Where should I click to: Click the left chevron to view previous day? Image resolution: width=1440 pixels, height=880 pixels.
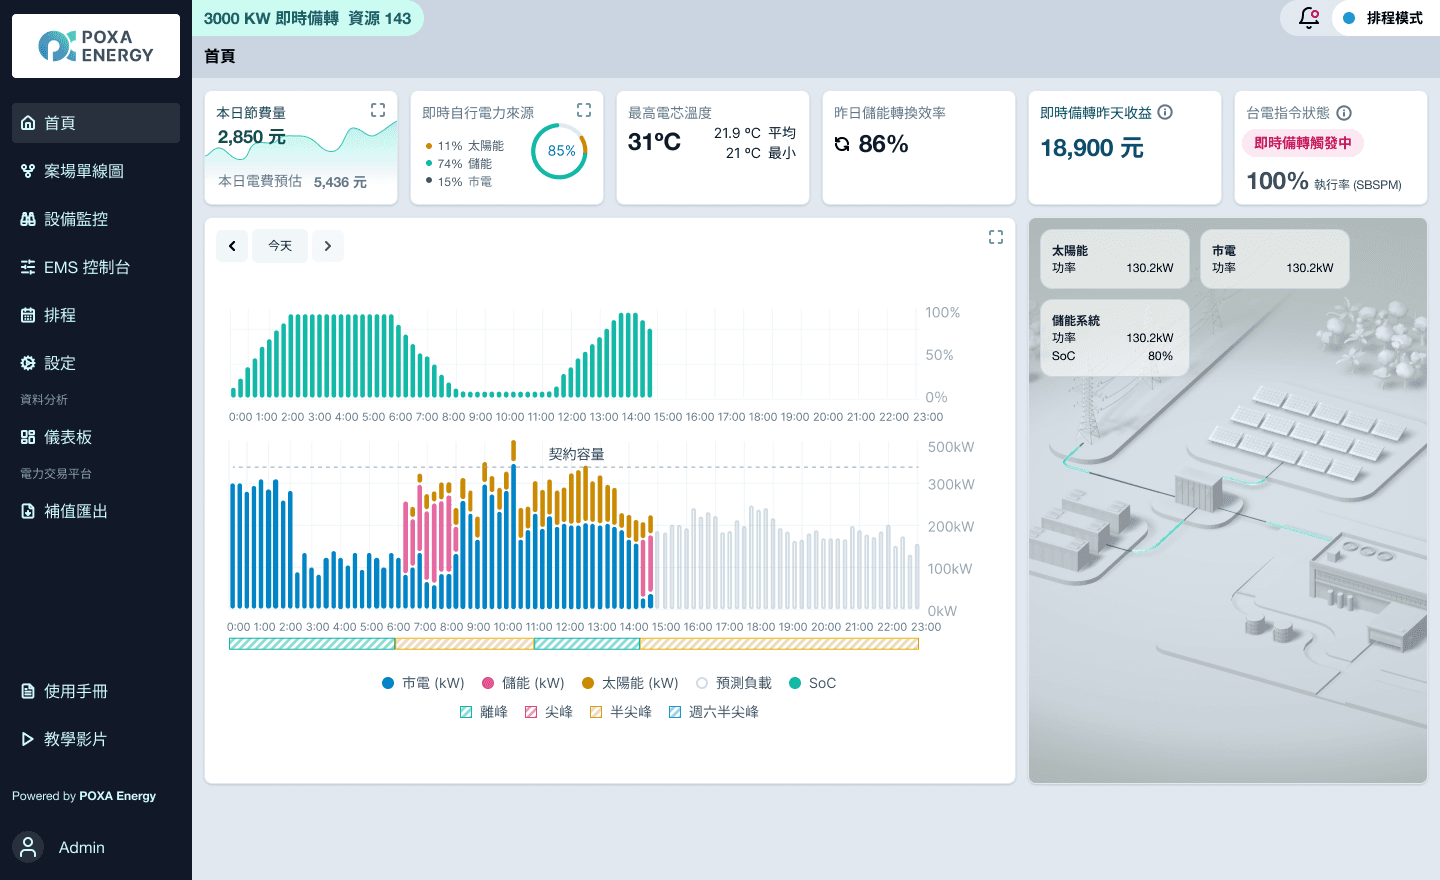click(x=232, y=245)
